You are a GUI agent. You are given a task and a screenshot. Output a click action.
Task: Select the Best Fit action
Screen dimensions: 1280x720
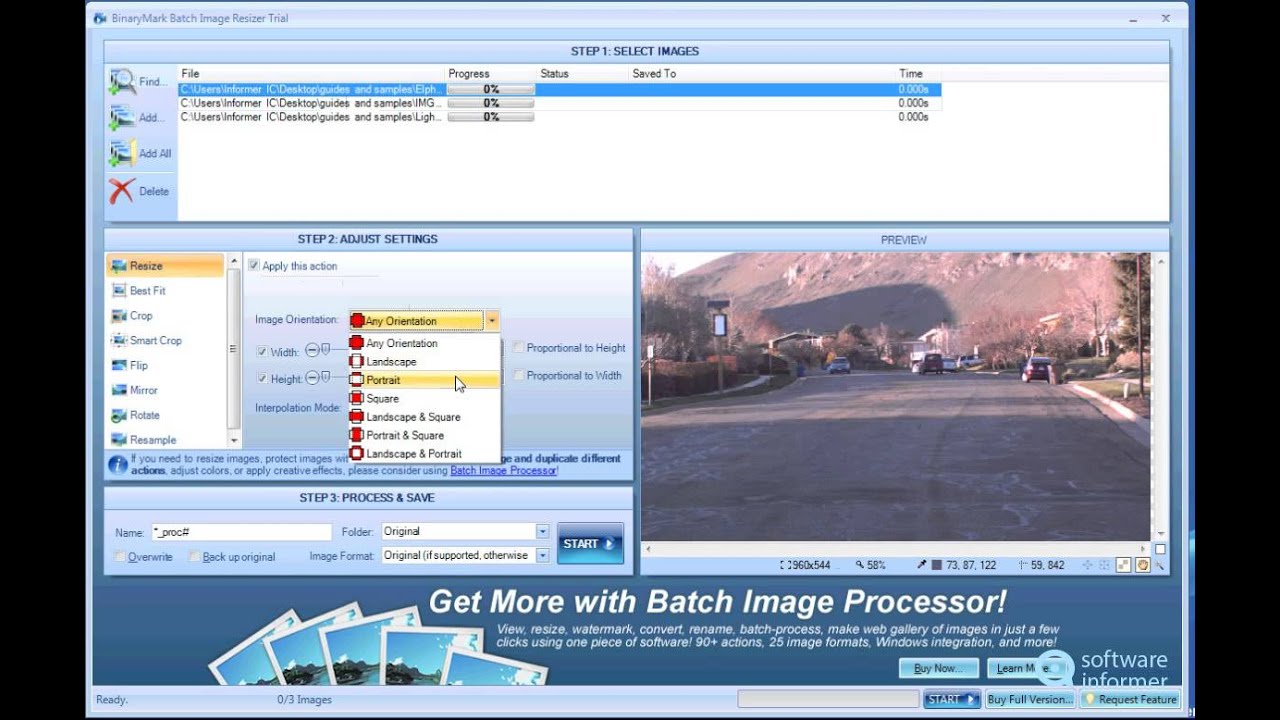coord(165,291)
